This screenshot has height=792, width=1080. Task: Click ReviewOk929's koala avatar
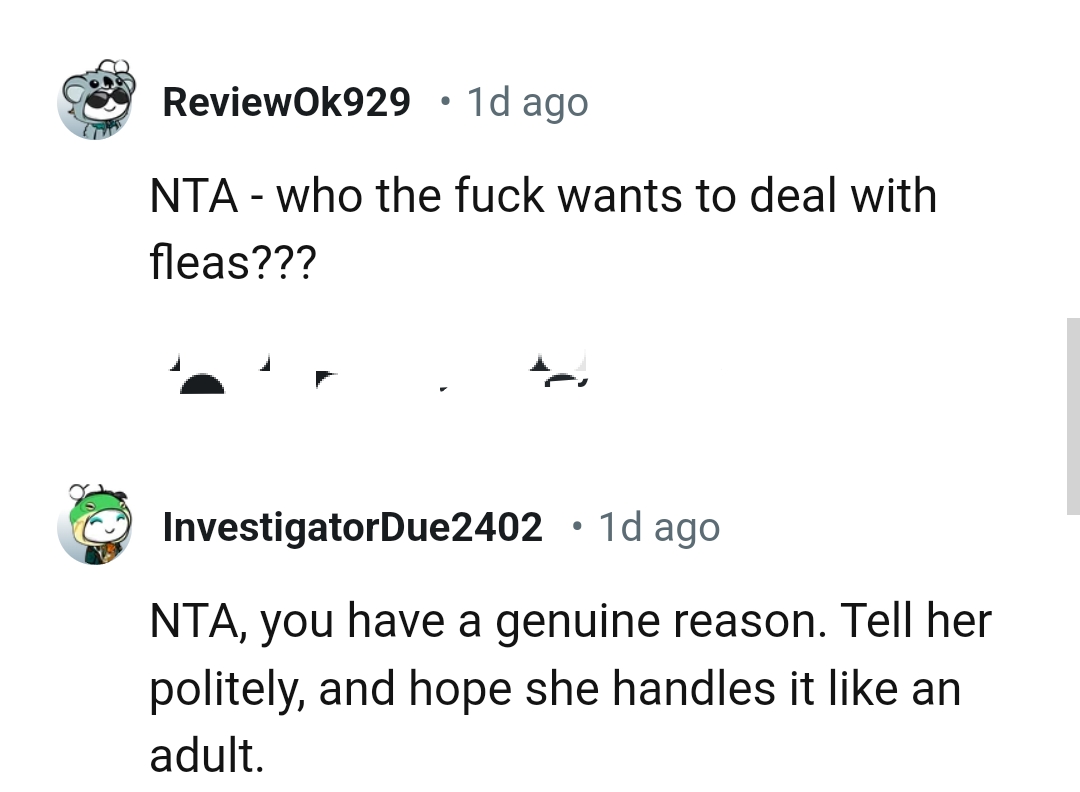pyautogui.click(x=96, y=100)
